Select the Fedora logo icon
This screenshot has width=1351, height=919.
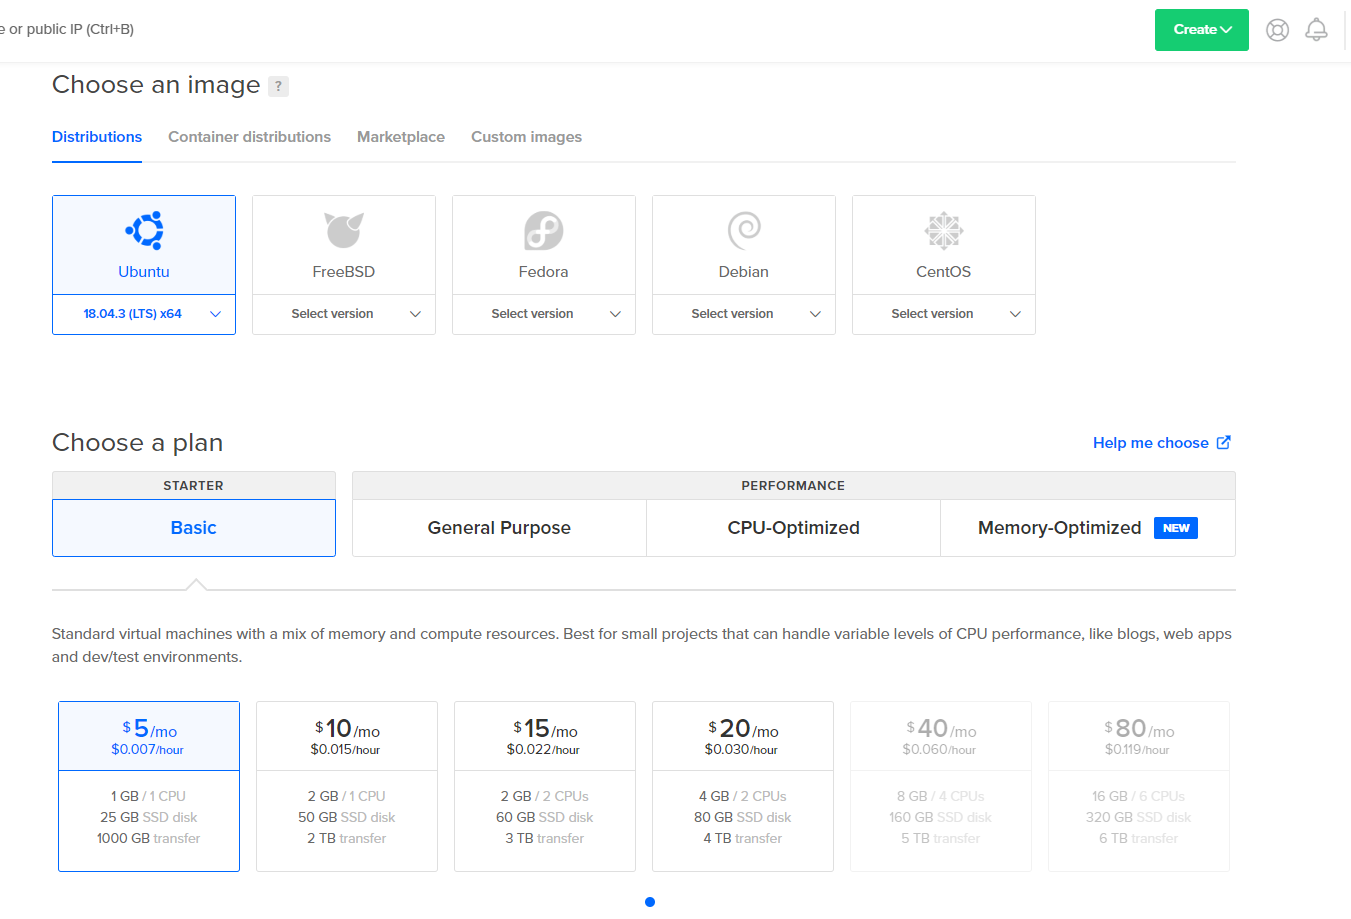coord(544,231)
